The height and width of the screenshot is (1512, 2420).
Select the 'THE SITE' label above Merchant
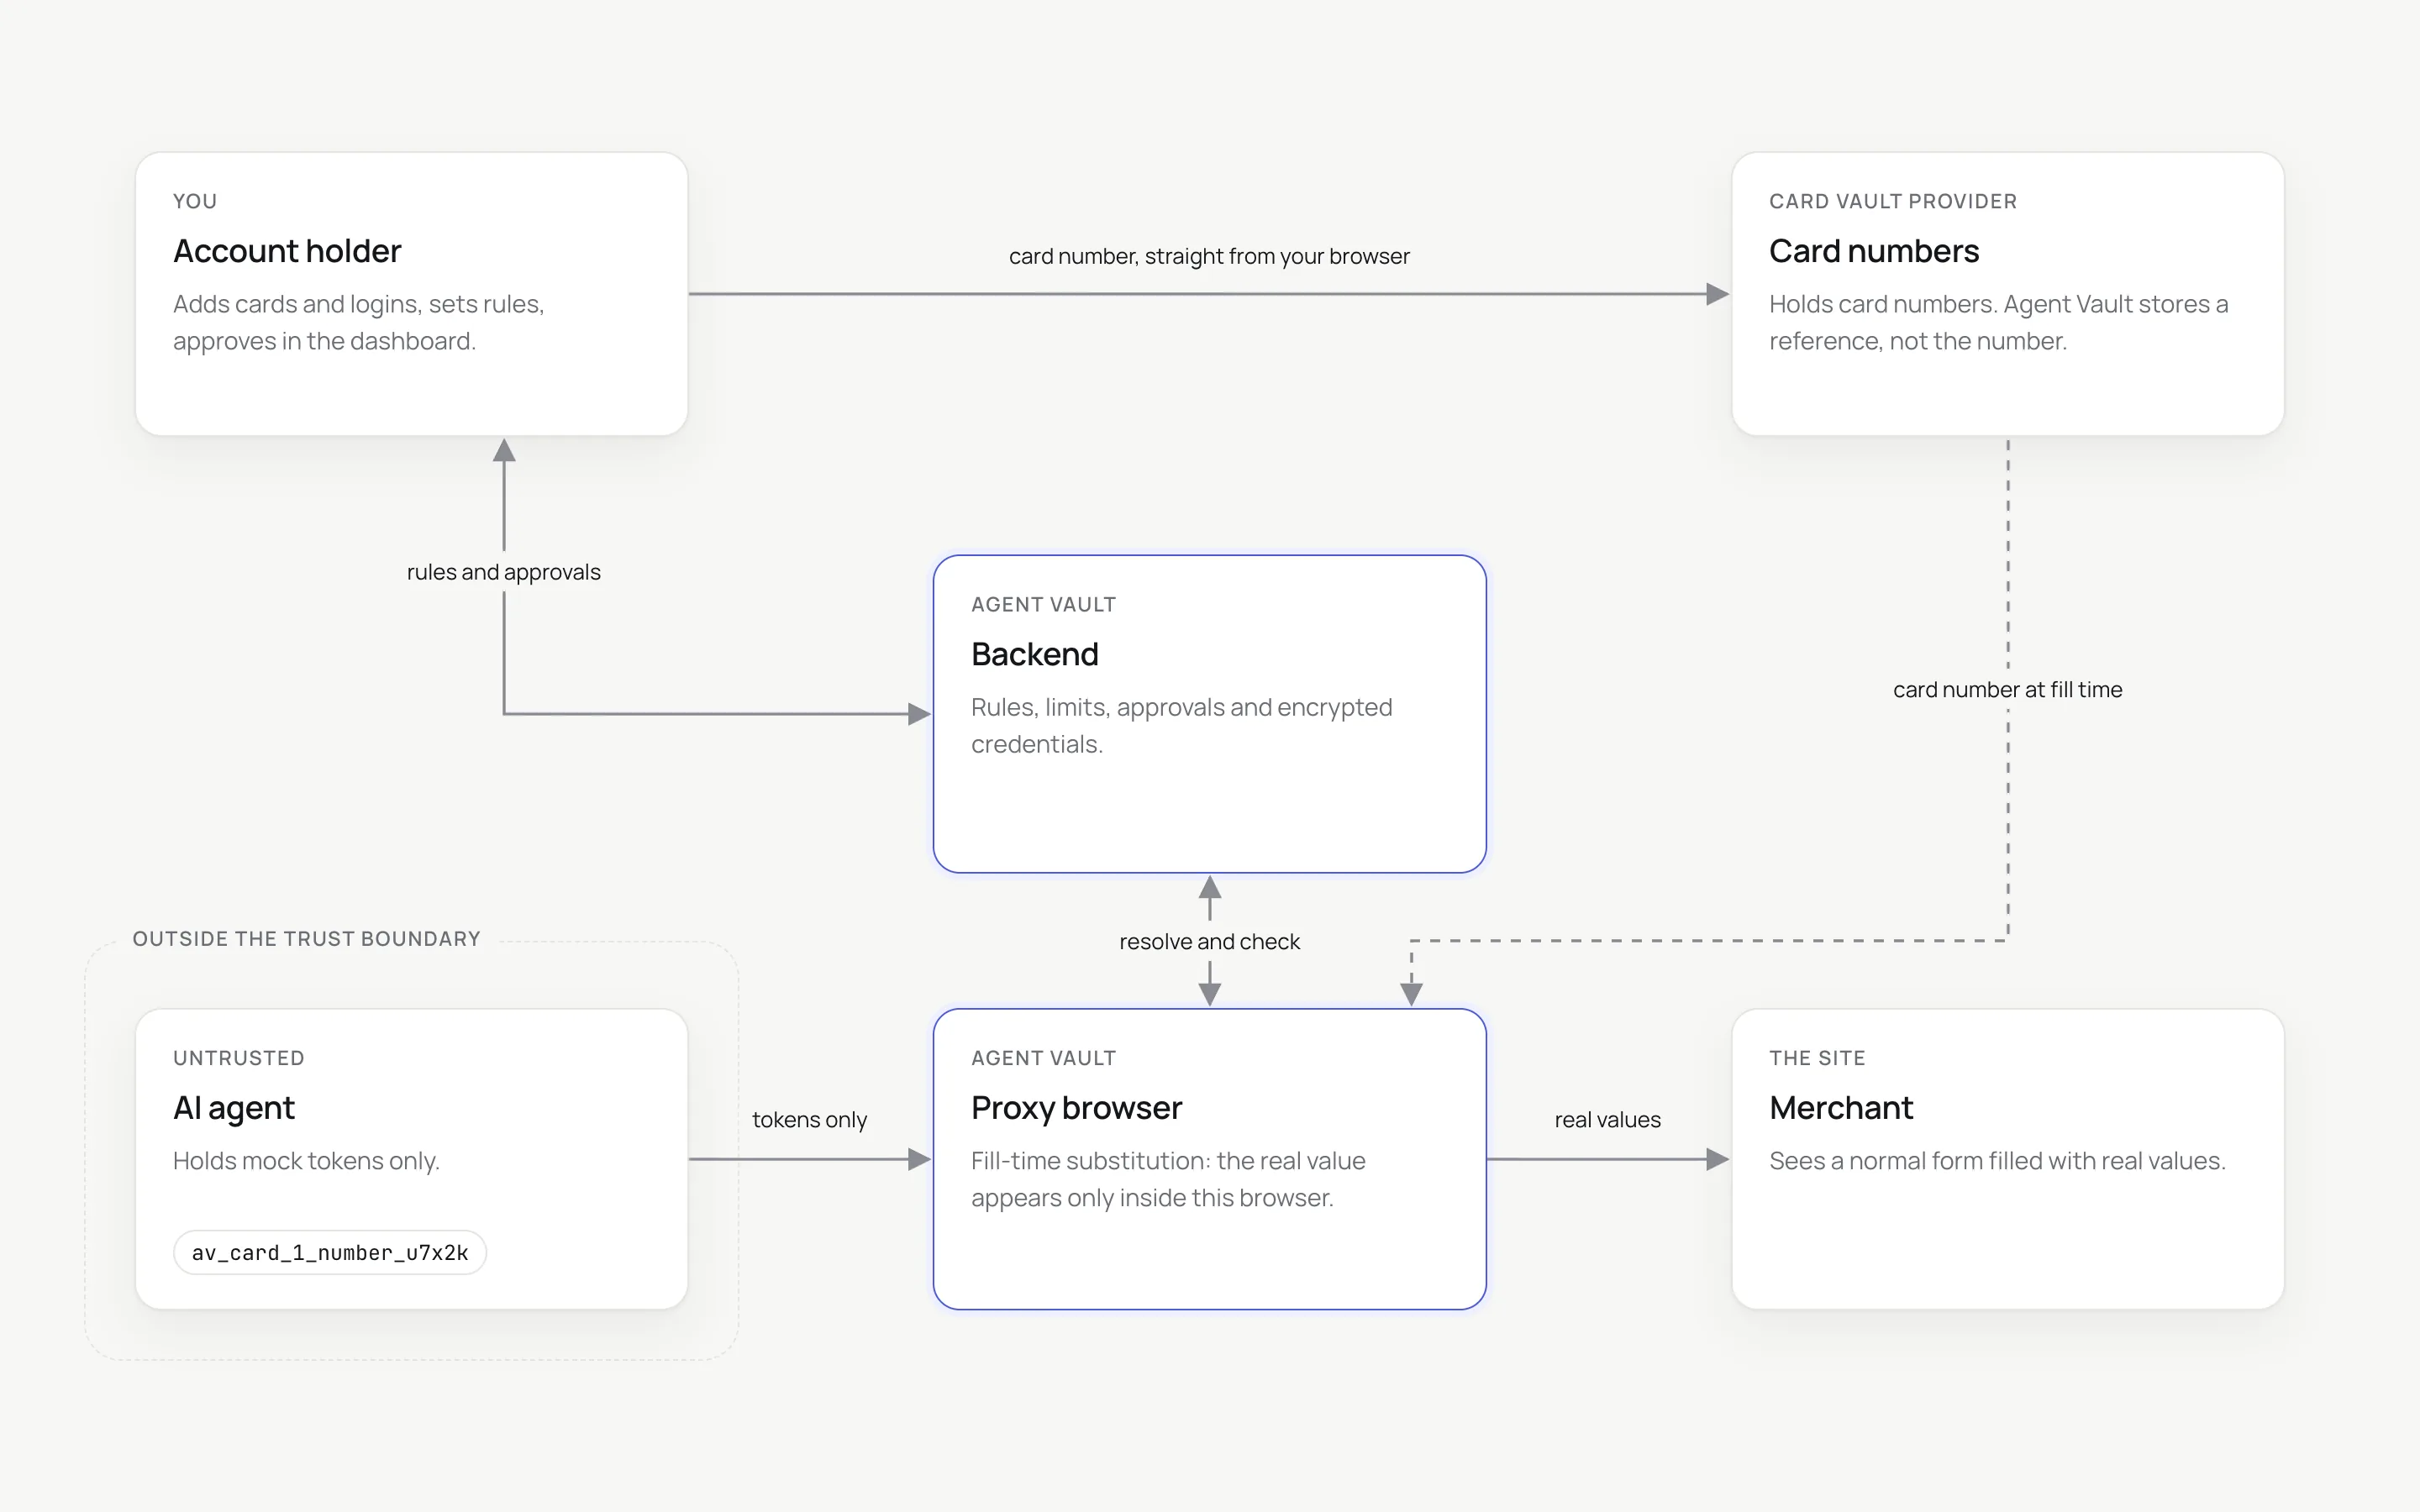coord(1817,1058)
